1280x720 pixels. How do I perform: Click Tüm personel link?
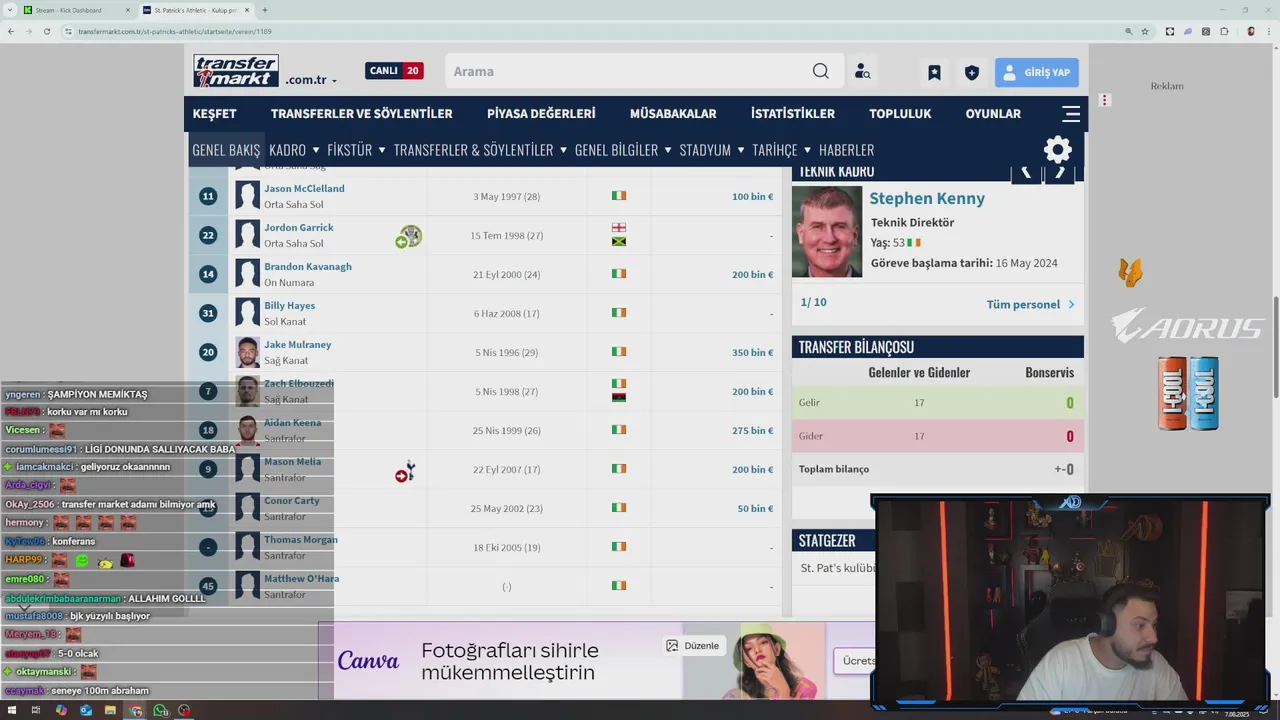click(1030, 304)
